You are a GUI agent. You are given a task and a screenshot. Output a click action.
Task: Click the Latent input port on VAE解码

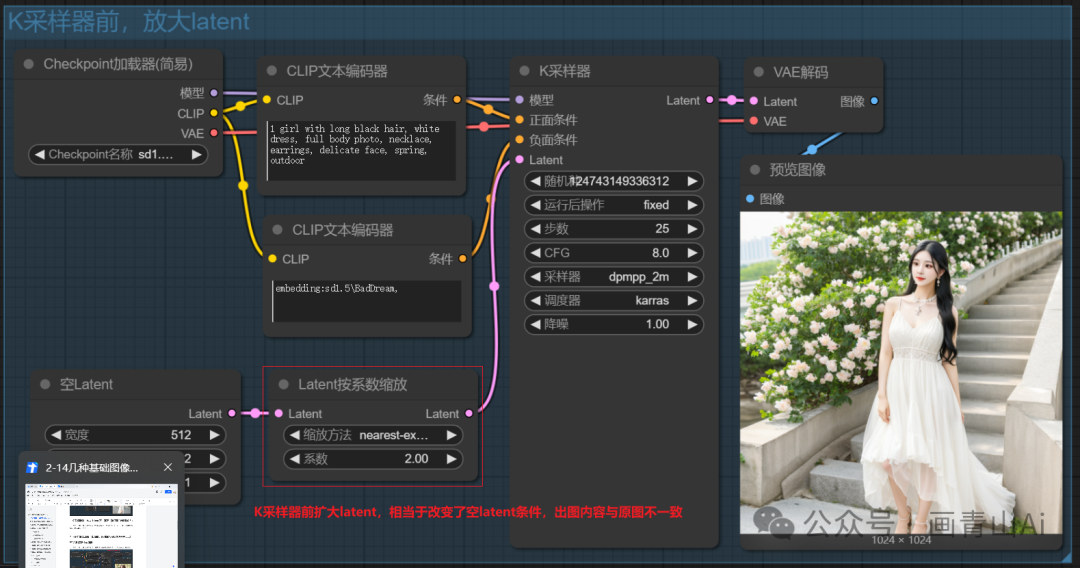[x=754, y=101]
